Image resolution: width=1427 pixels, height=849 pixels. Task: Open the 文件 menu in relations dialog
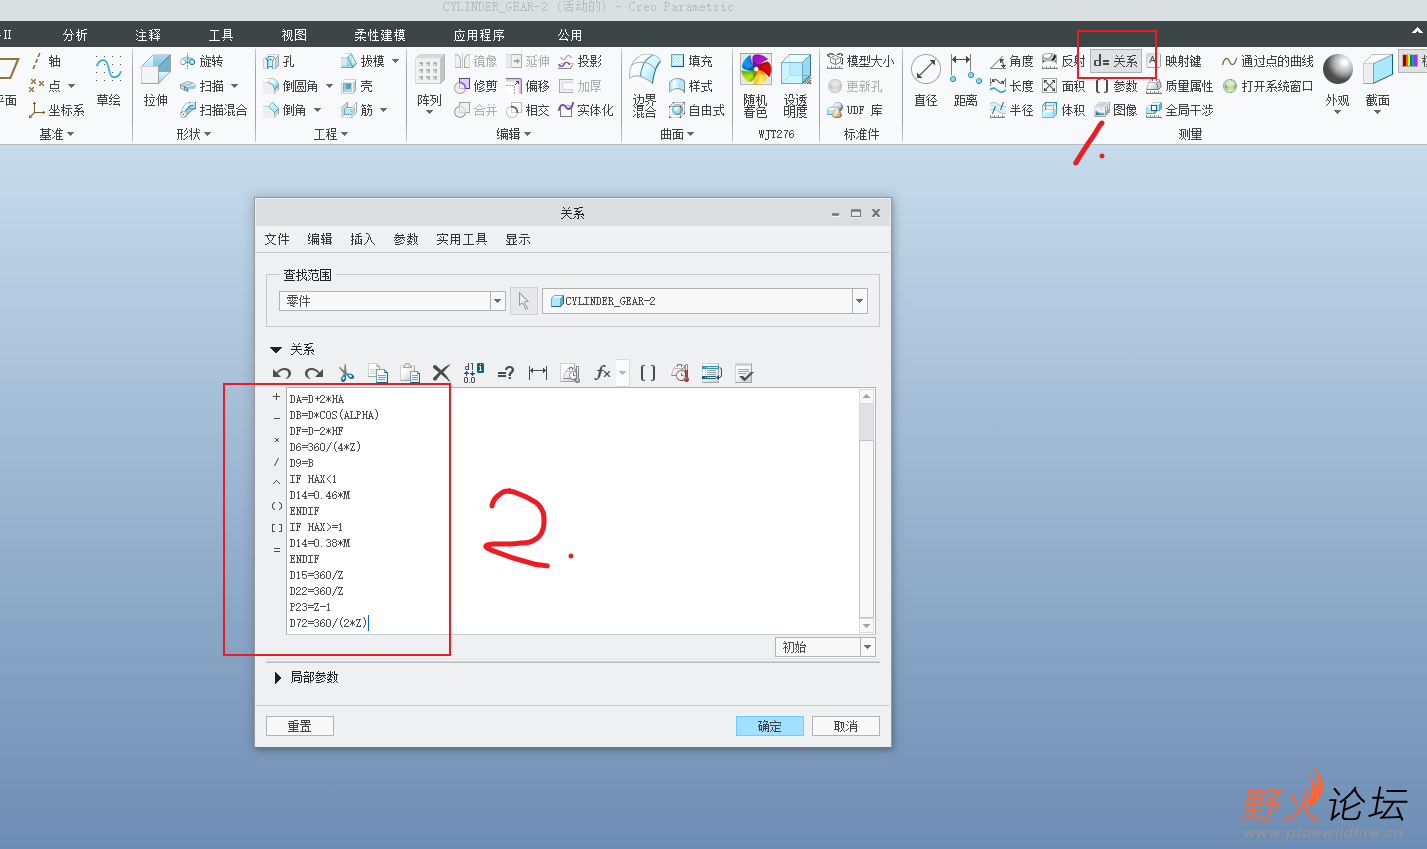coord(277,239)
